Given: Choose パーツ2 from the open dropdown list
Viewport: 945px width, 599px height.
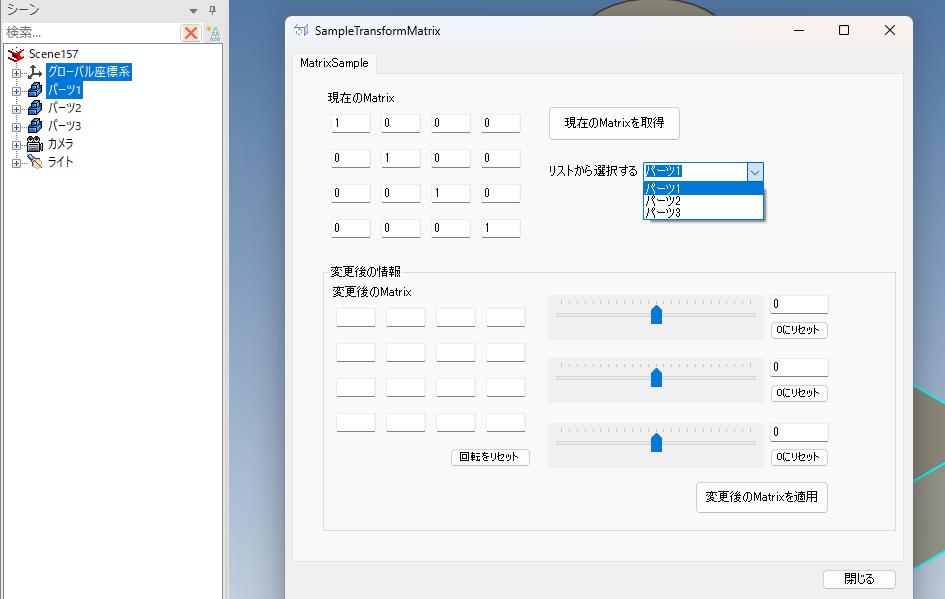Looking at the screenshot, I should (x=663, y=201).
